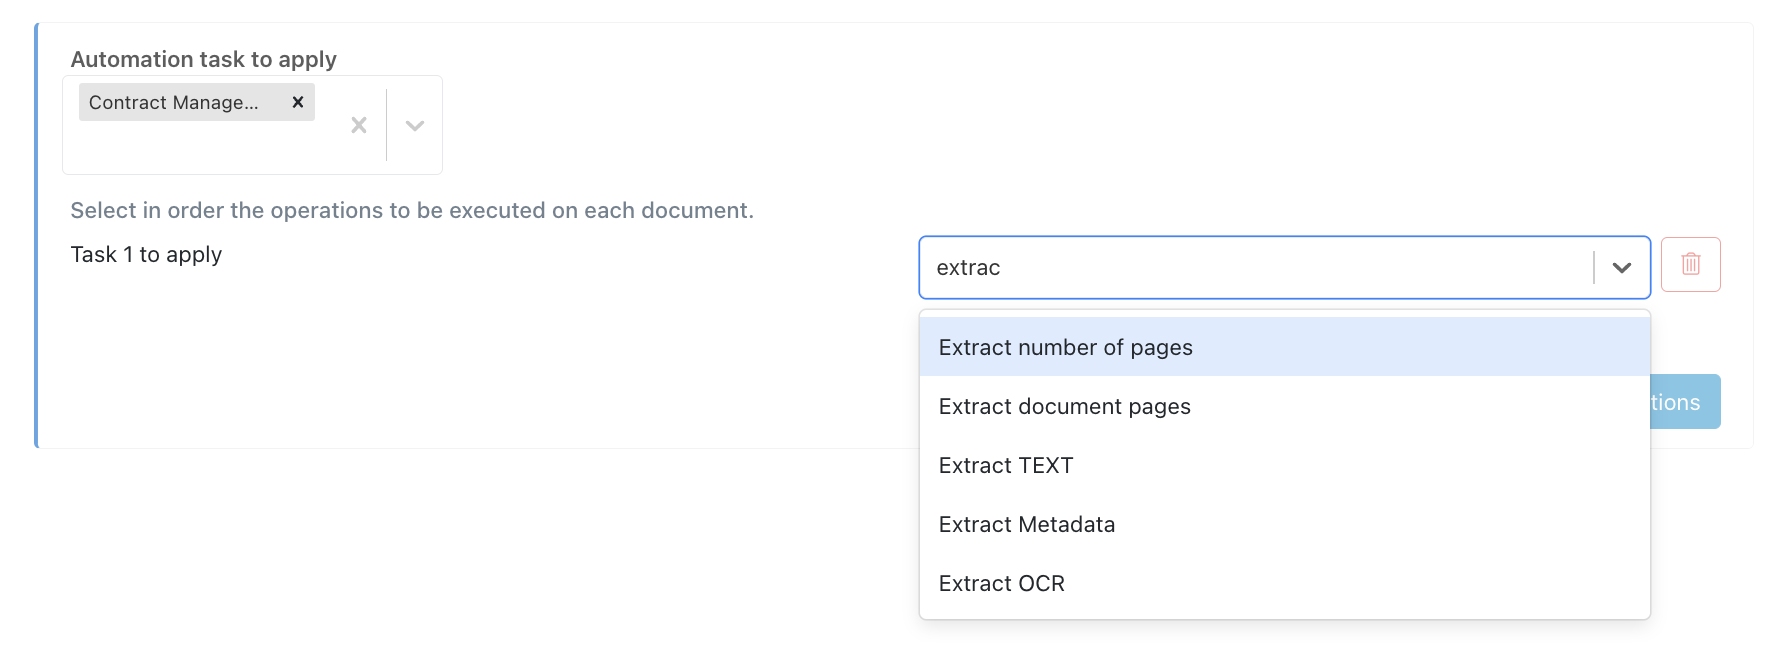Delete Task 1 with the trash icon

pos(1690,264)
